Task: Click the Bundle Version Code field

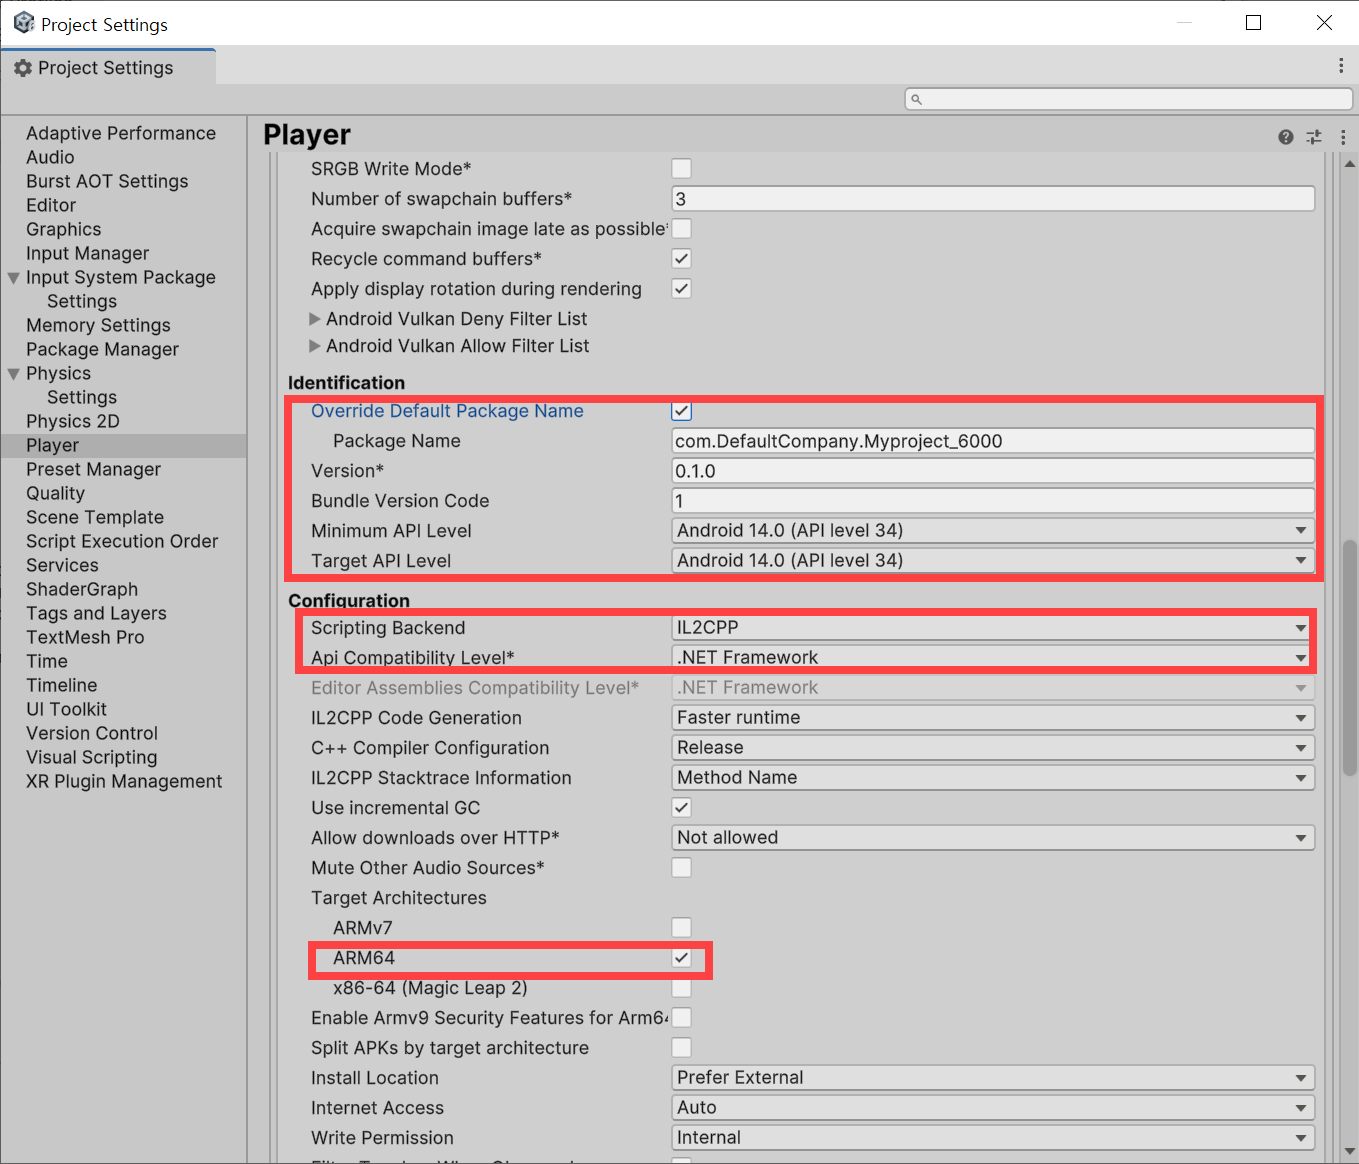Action: pyautogui.click(x=993, y=501)
